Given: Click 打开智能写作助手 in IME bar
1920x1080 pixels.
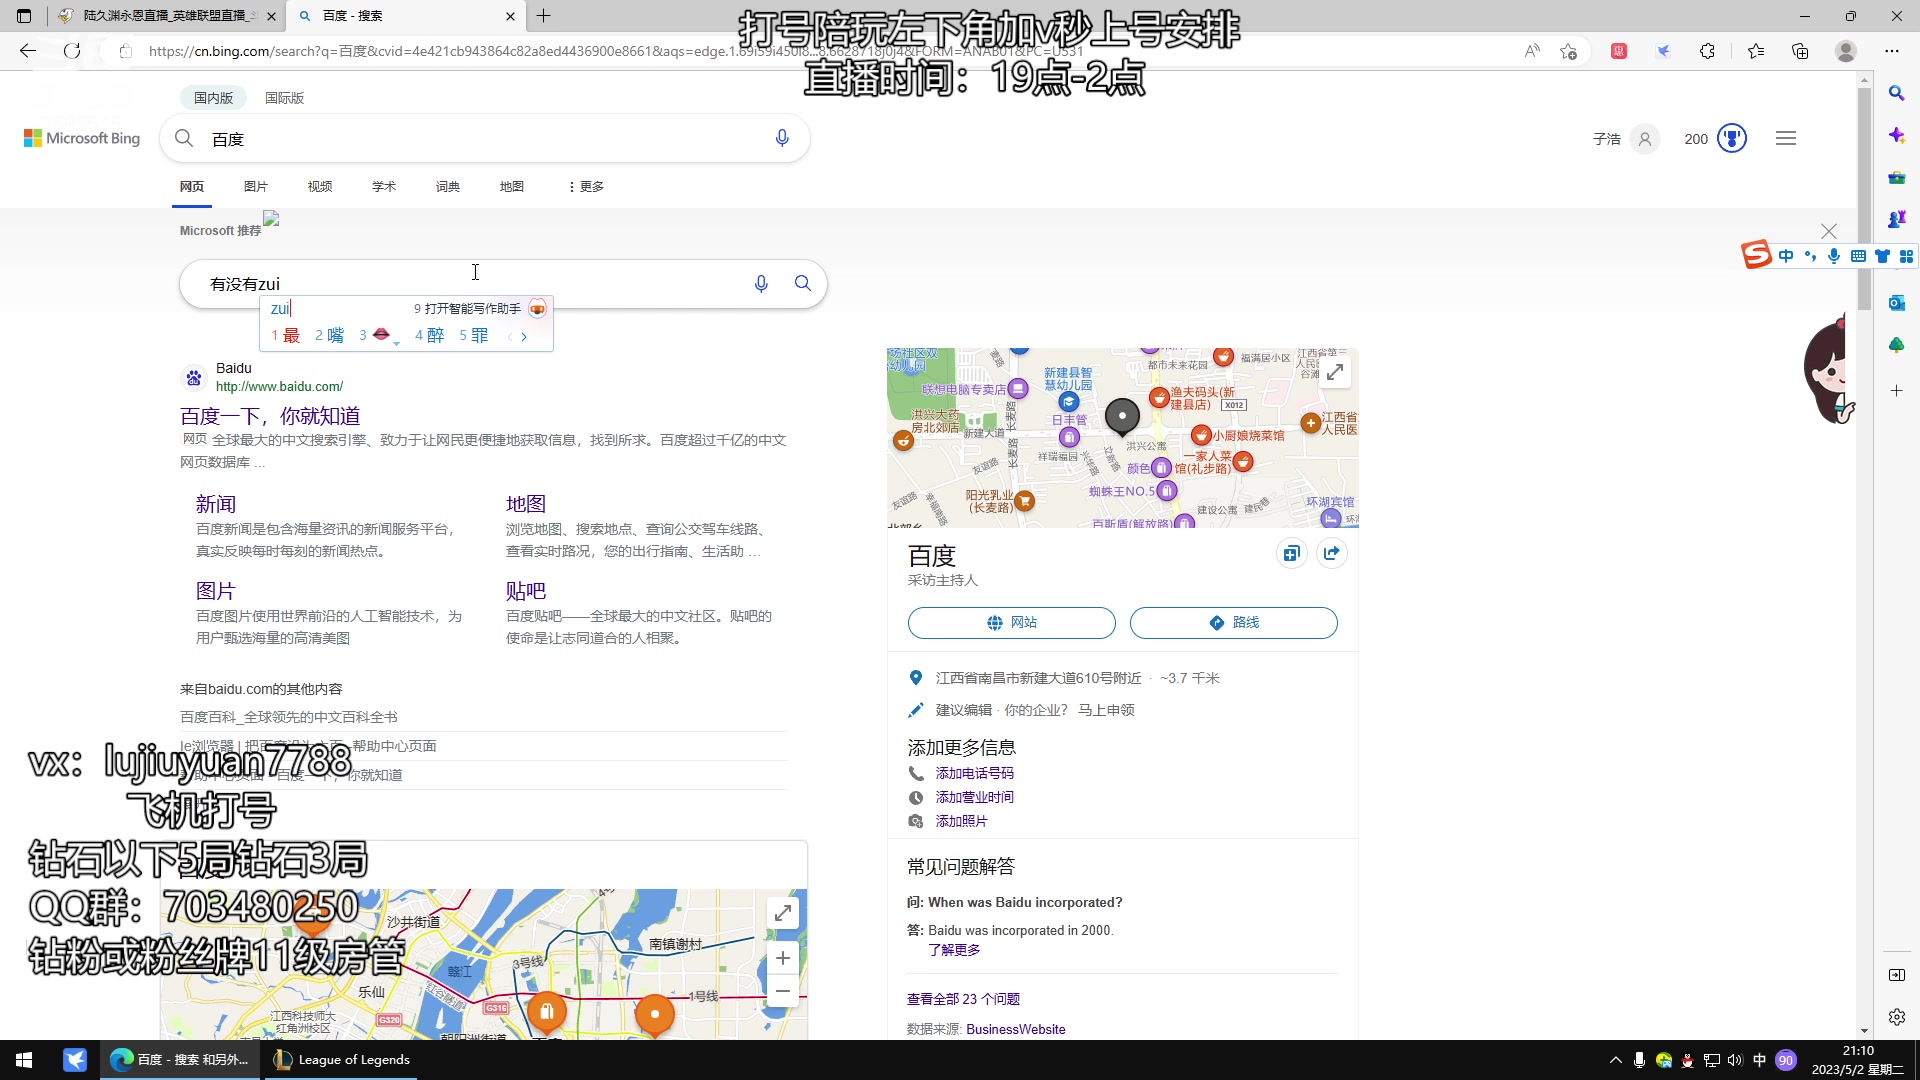Looking at the screenshot, I should (x=472, y=309).
